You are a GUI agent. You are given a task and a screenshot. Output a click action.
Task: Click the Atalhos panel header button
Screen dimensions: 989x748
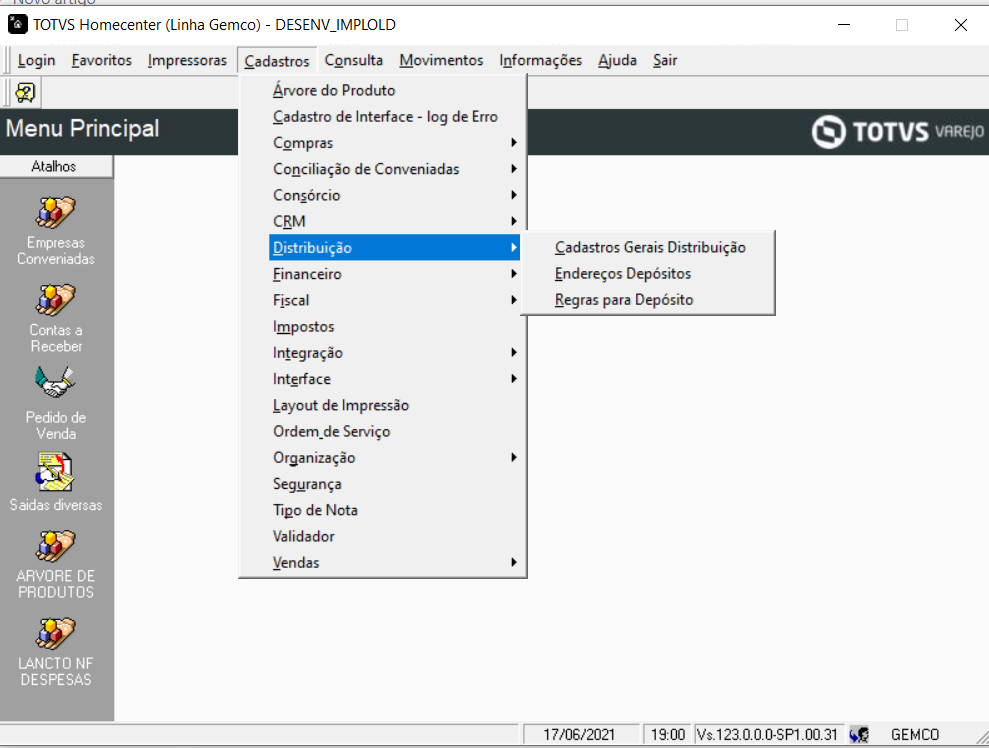click(56, 167)
